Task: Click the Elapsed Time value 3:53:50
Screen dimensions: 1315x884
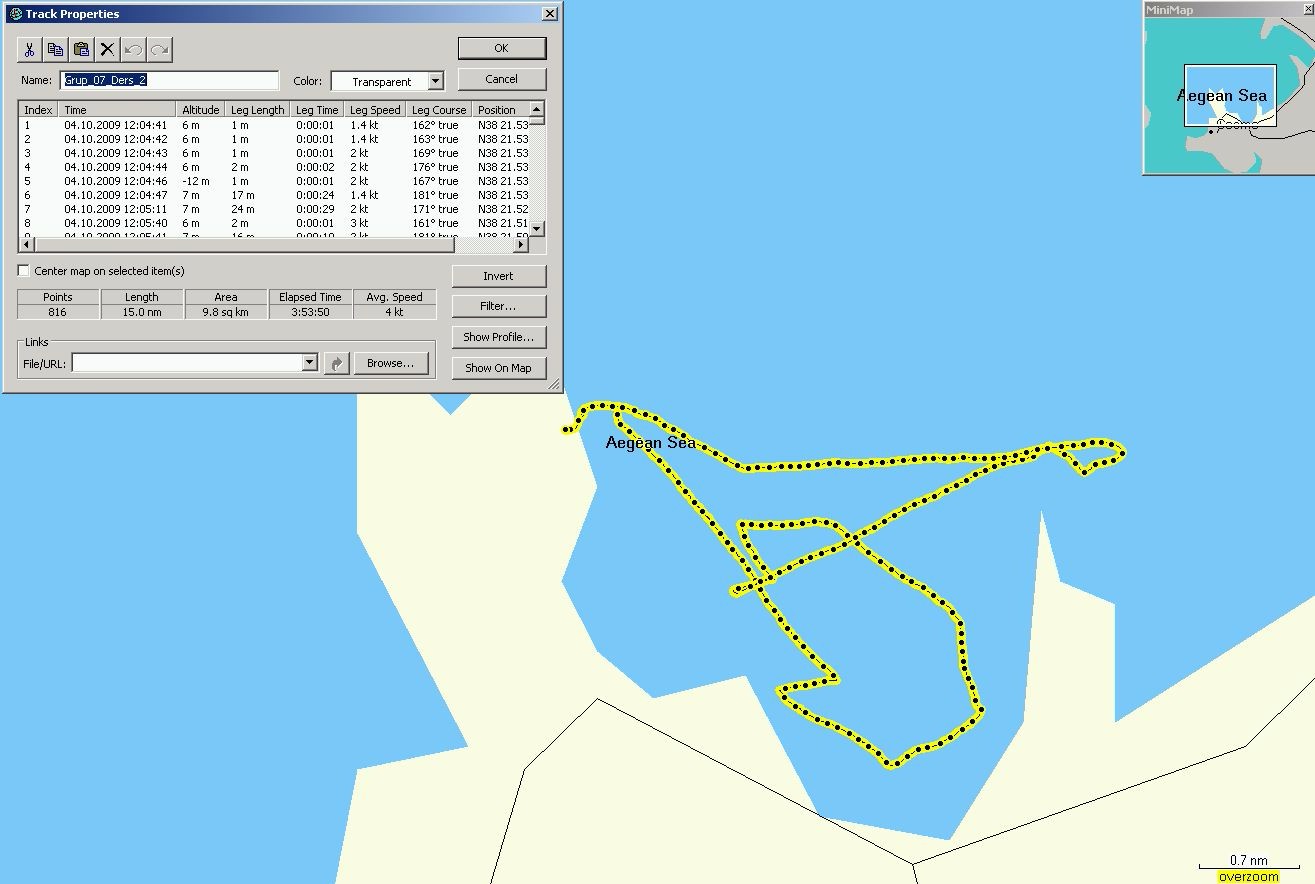Action: pos(310,312)
